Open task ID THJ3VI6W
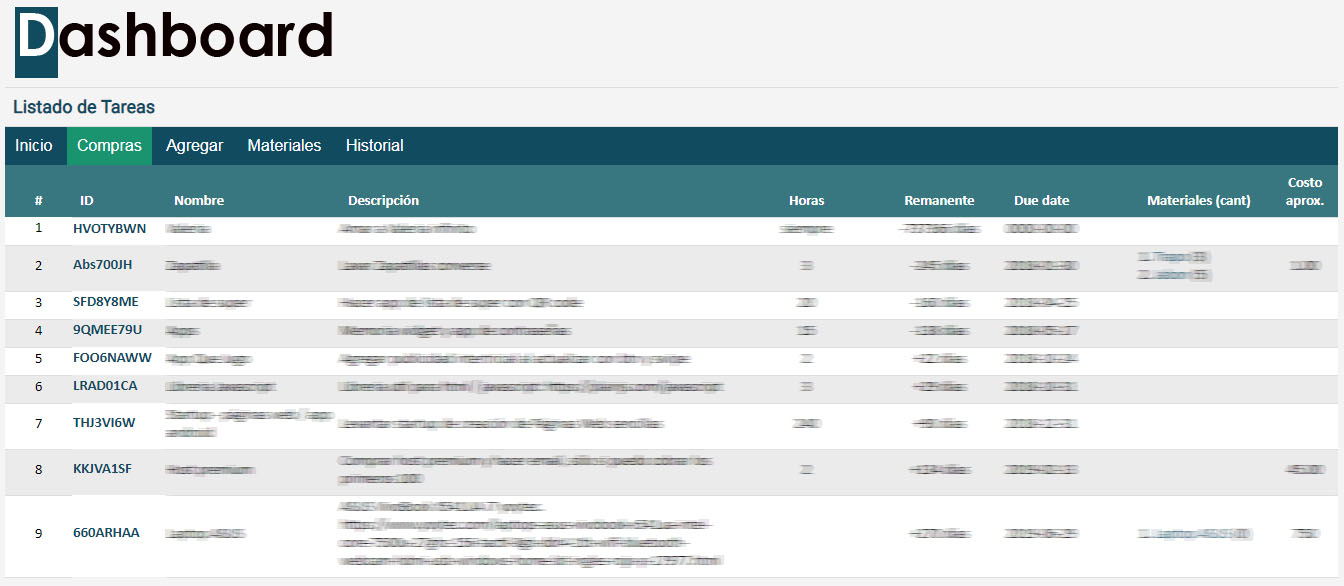The image size is (1344, 586). [104, 423]
